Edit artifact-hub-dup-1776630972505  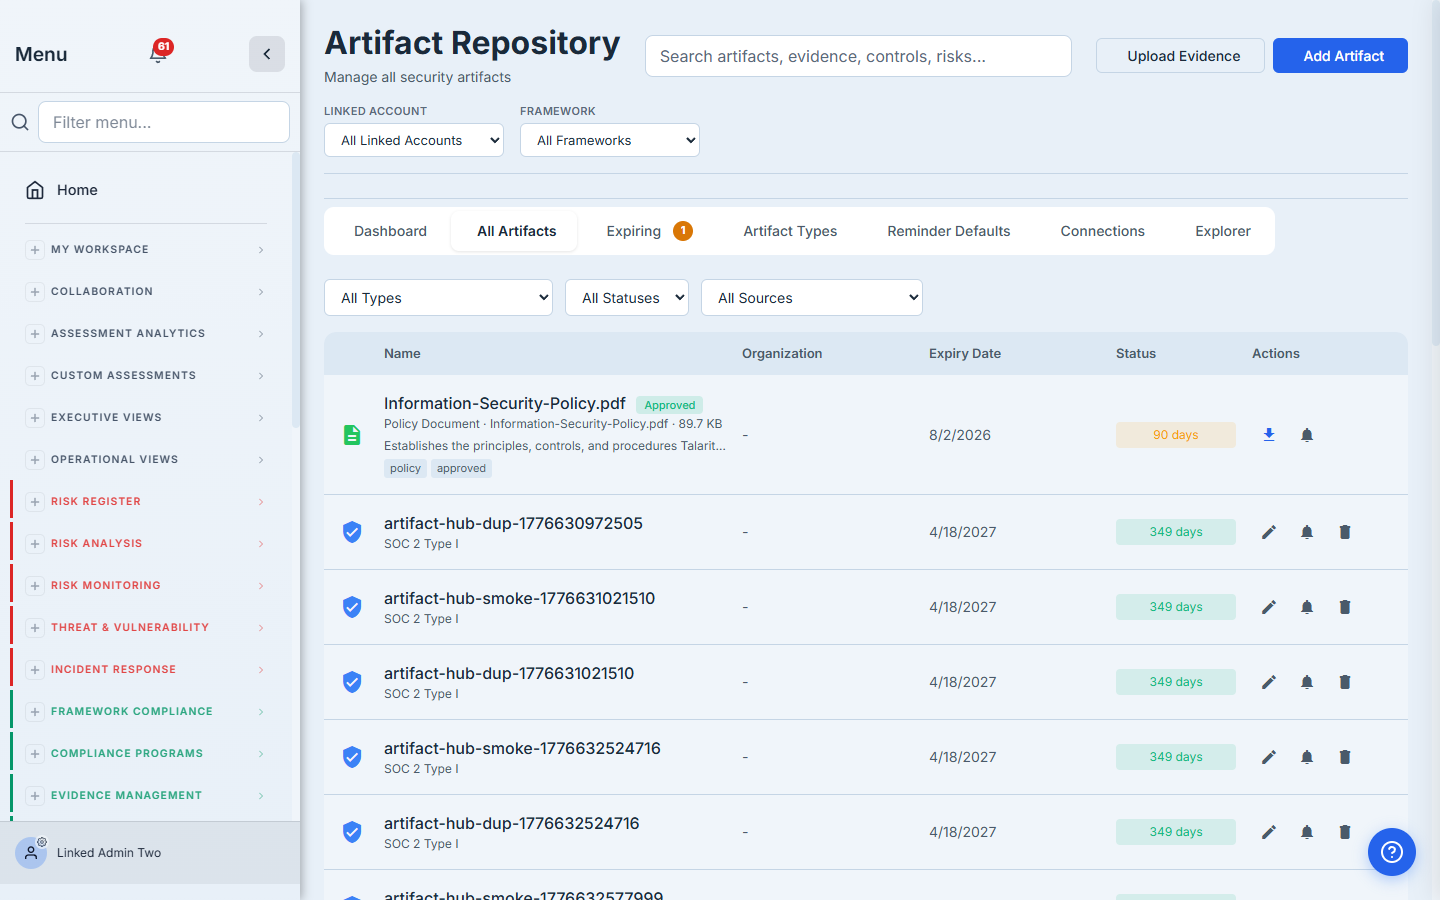pos(1269,532)
